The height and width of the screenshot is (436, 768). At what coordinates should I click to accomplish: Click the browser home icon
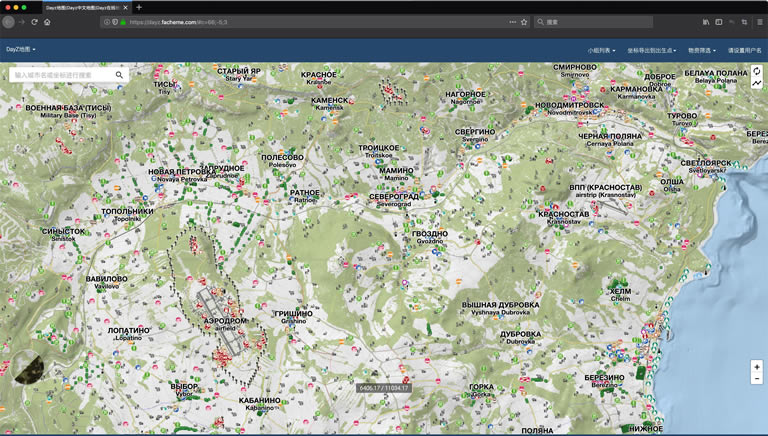tap(47, 22)
